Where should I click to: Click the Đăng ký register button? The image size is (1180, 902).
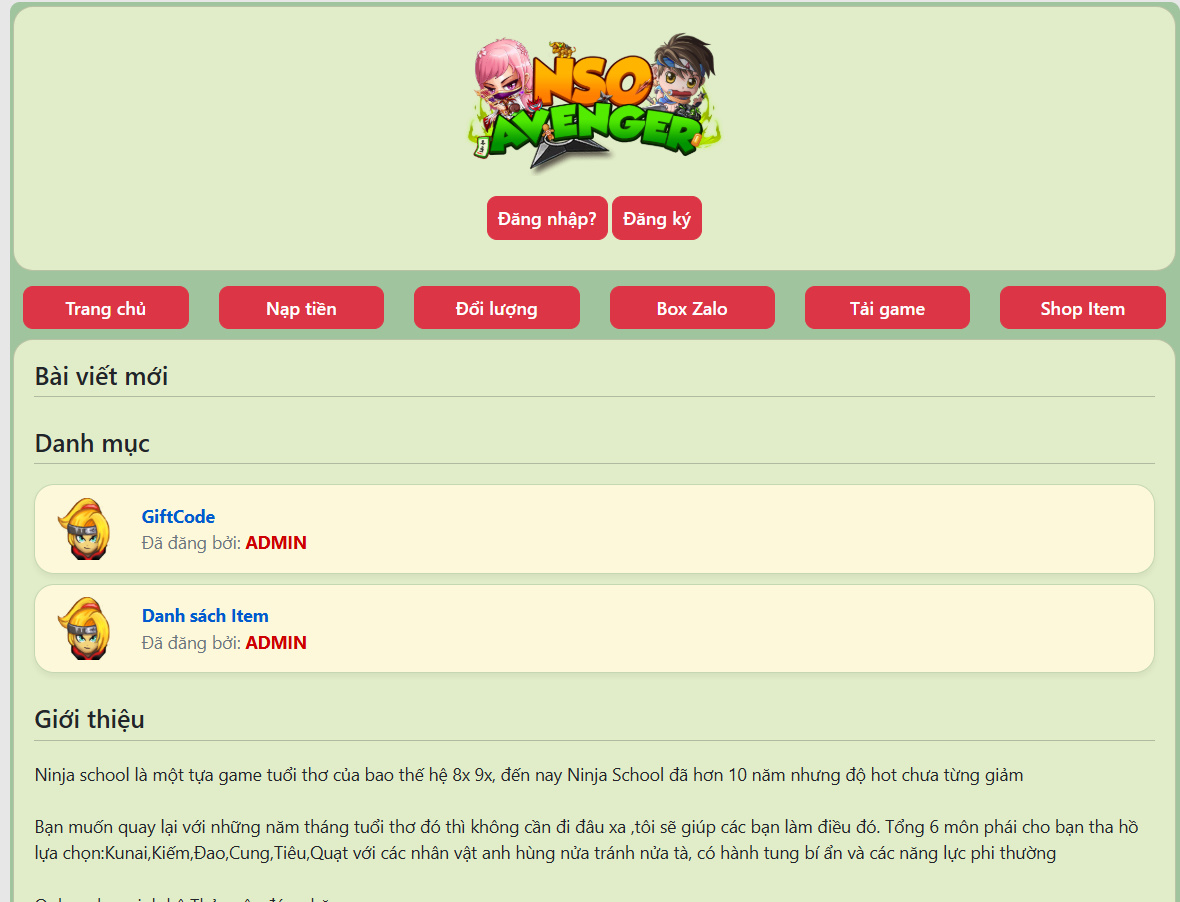pyautogui.click(x=657, y=218)
